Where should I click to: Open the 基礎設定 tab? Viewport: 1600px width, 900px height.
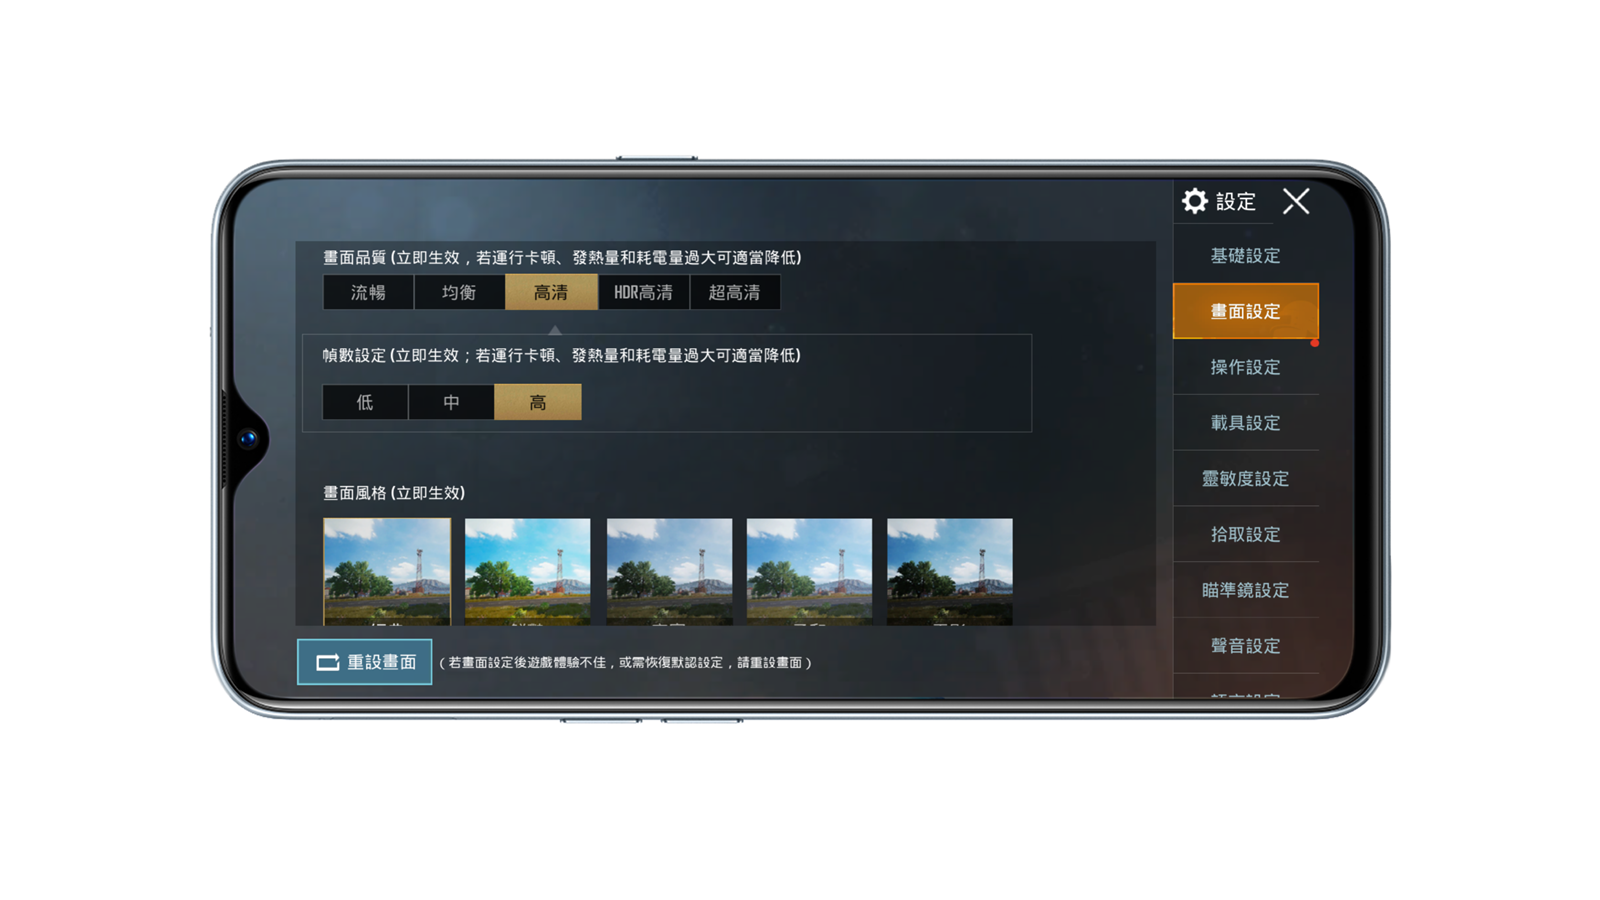(1245, 256)
